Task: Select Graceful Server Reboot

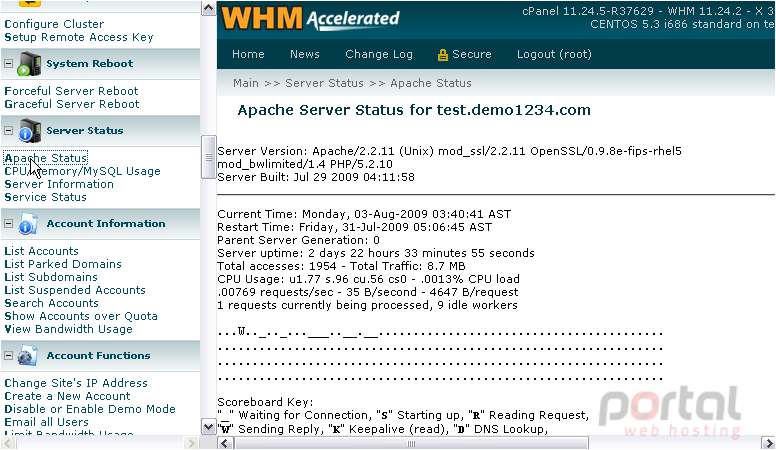Action: coord(72,104)
